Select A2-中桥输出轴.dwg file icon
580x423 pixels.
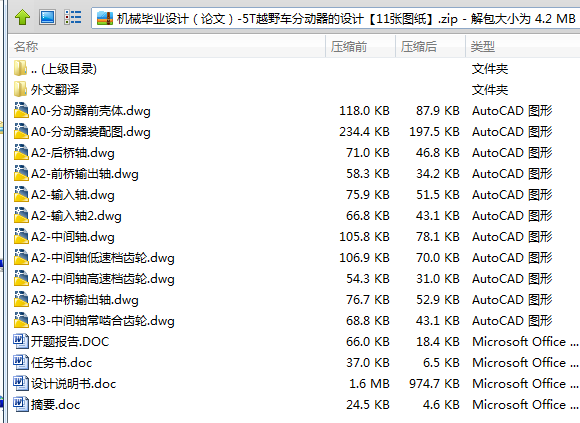coord(21,300)
